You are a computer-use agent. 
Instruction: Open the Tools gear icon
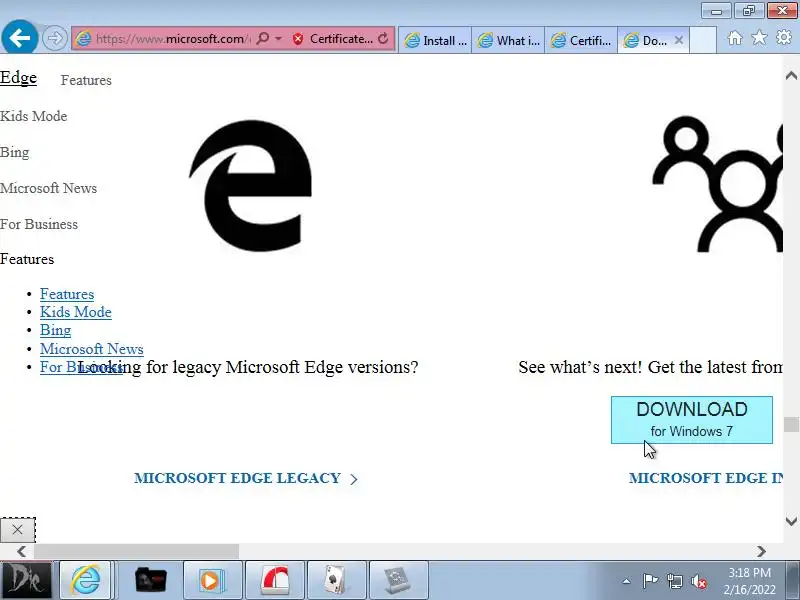pyautogui.click(x=784, y=37)
